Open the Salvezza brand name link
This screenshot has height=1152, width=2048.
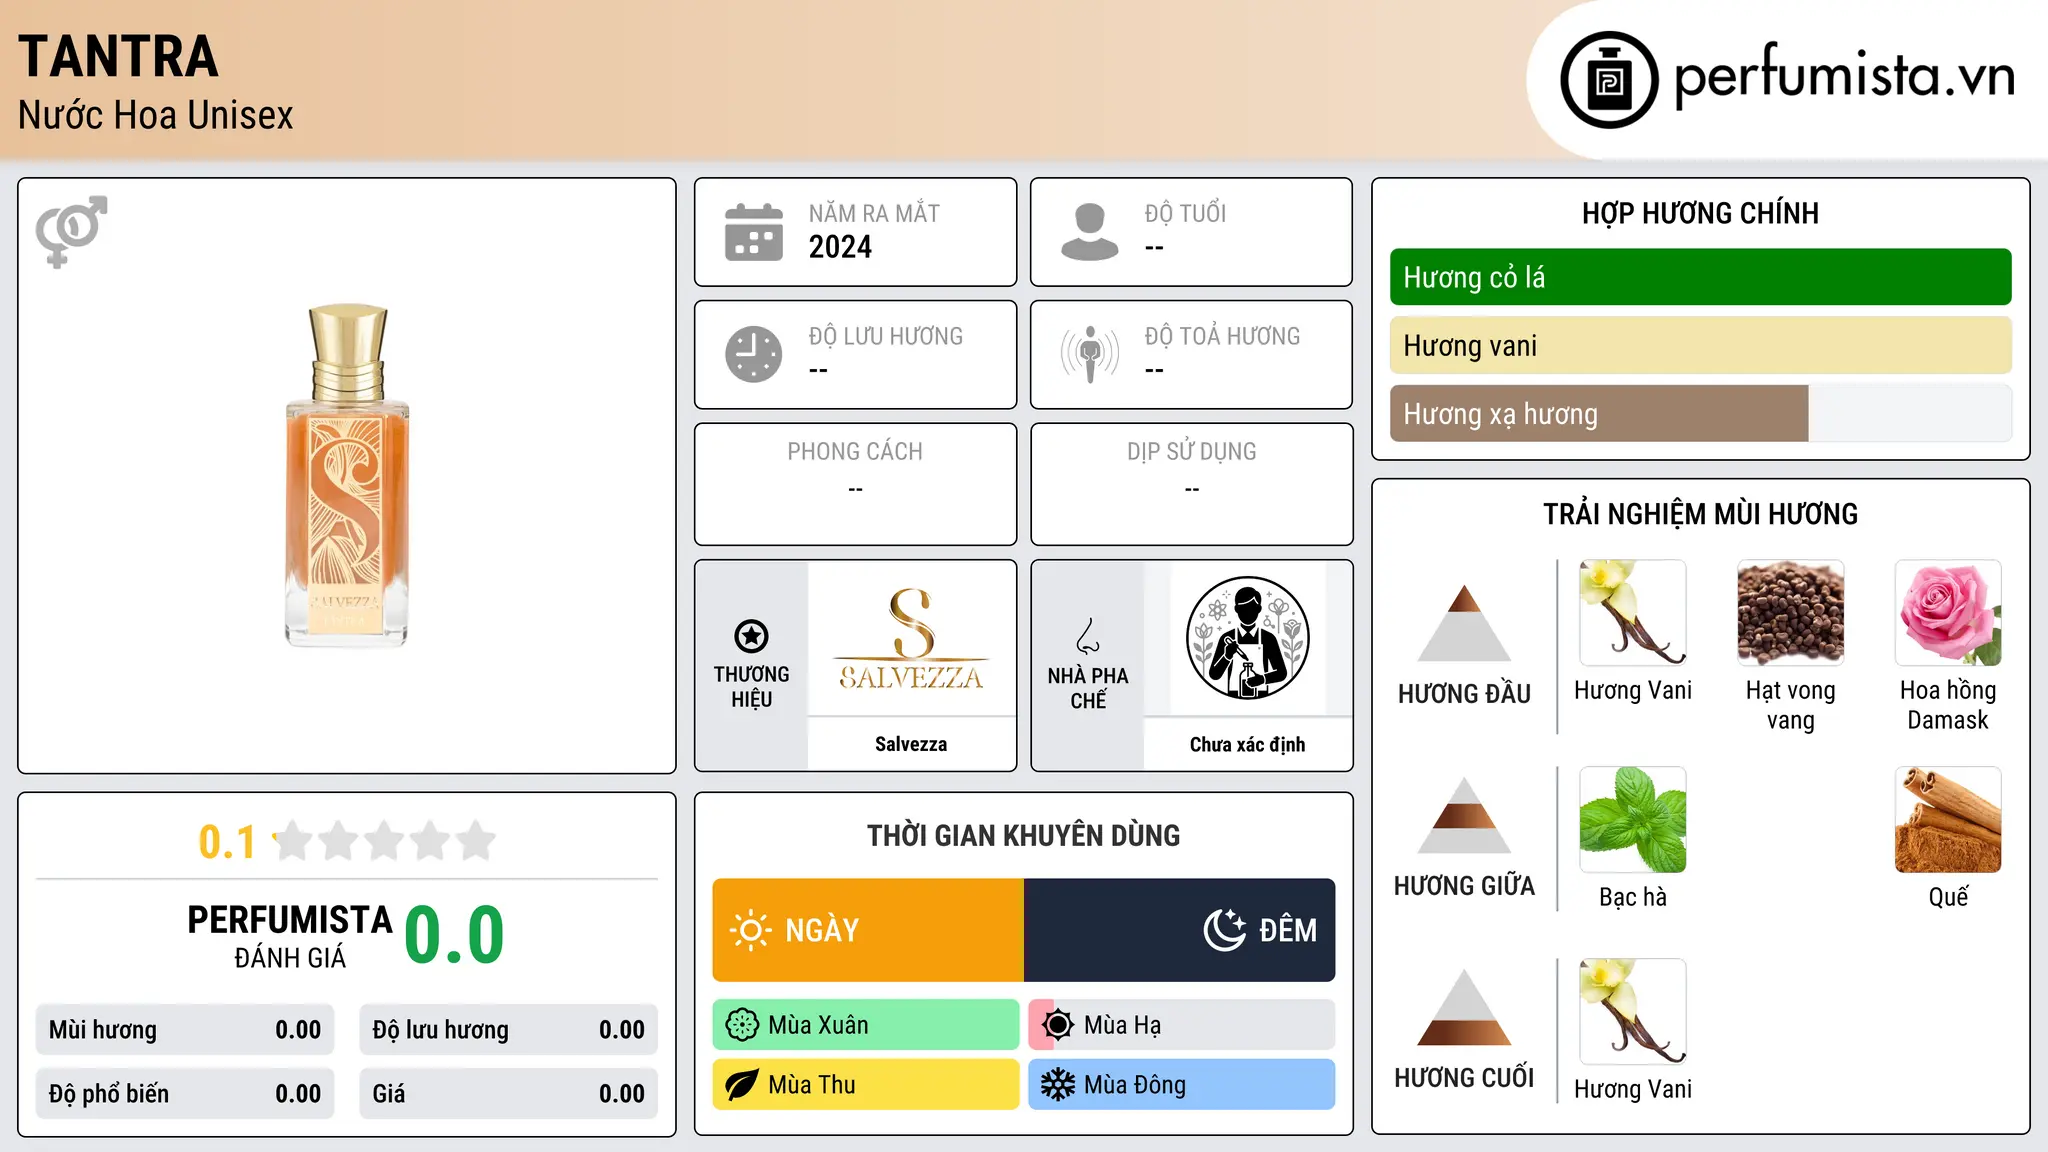point(911,744)
